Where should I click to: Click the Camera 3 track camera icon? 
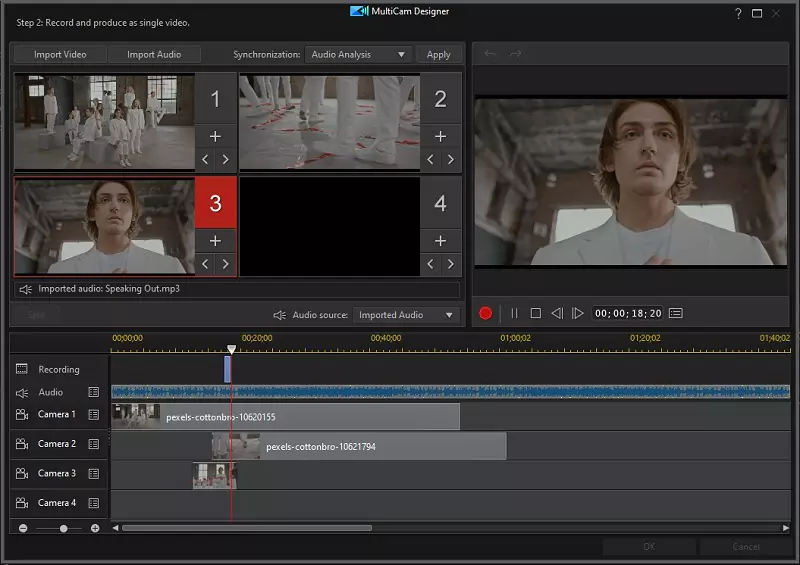click(22, 474)
